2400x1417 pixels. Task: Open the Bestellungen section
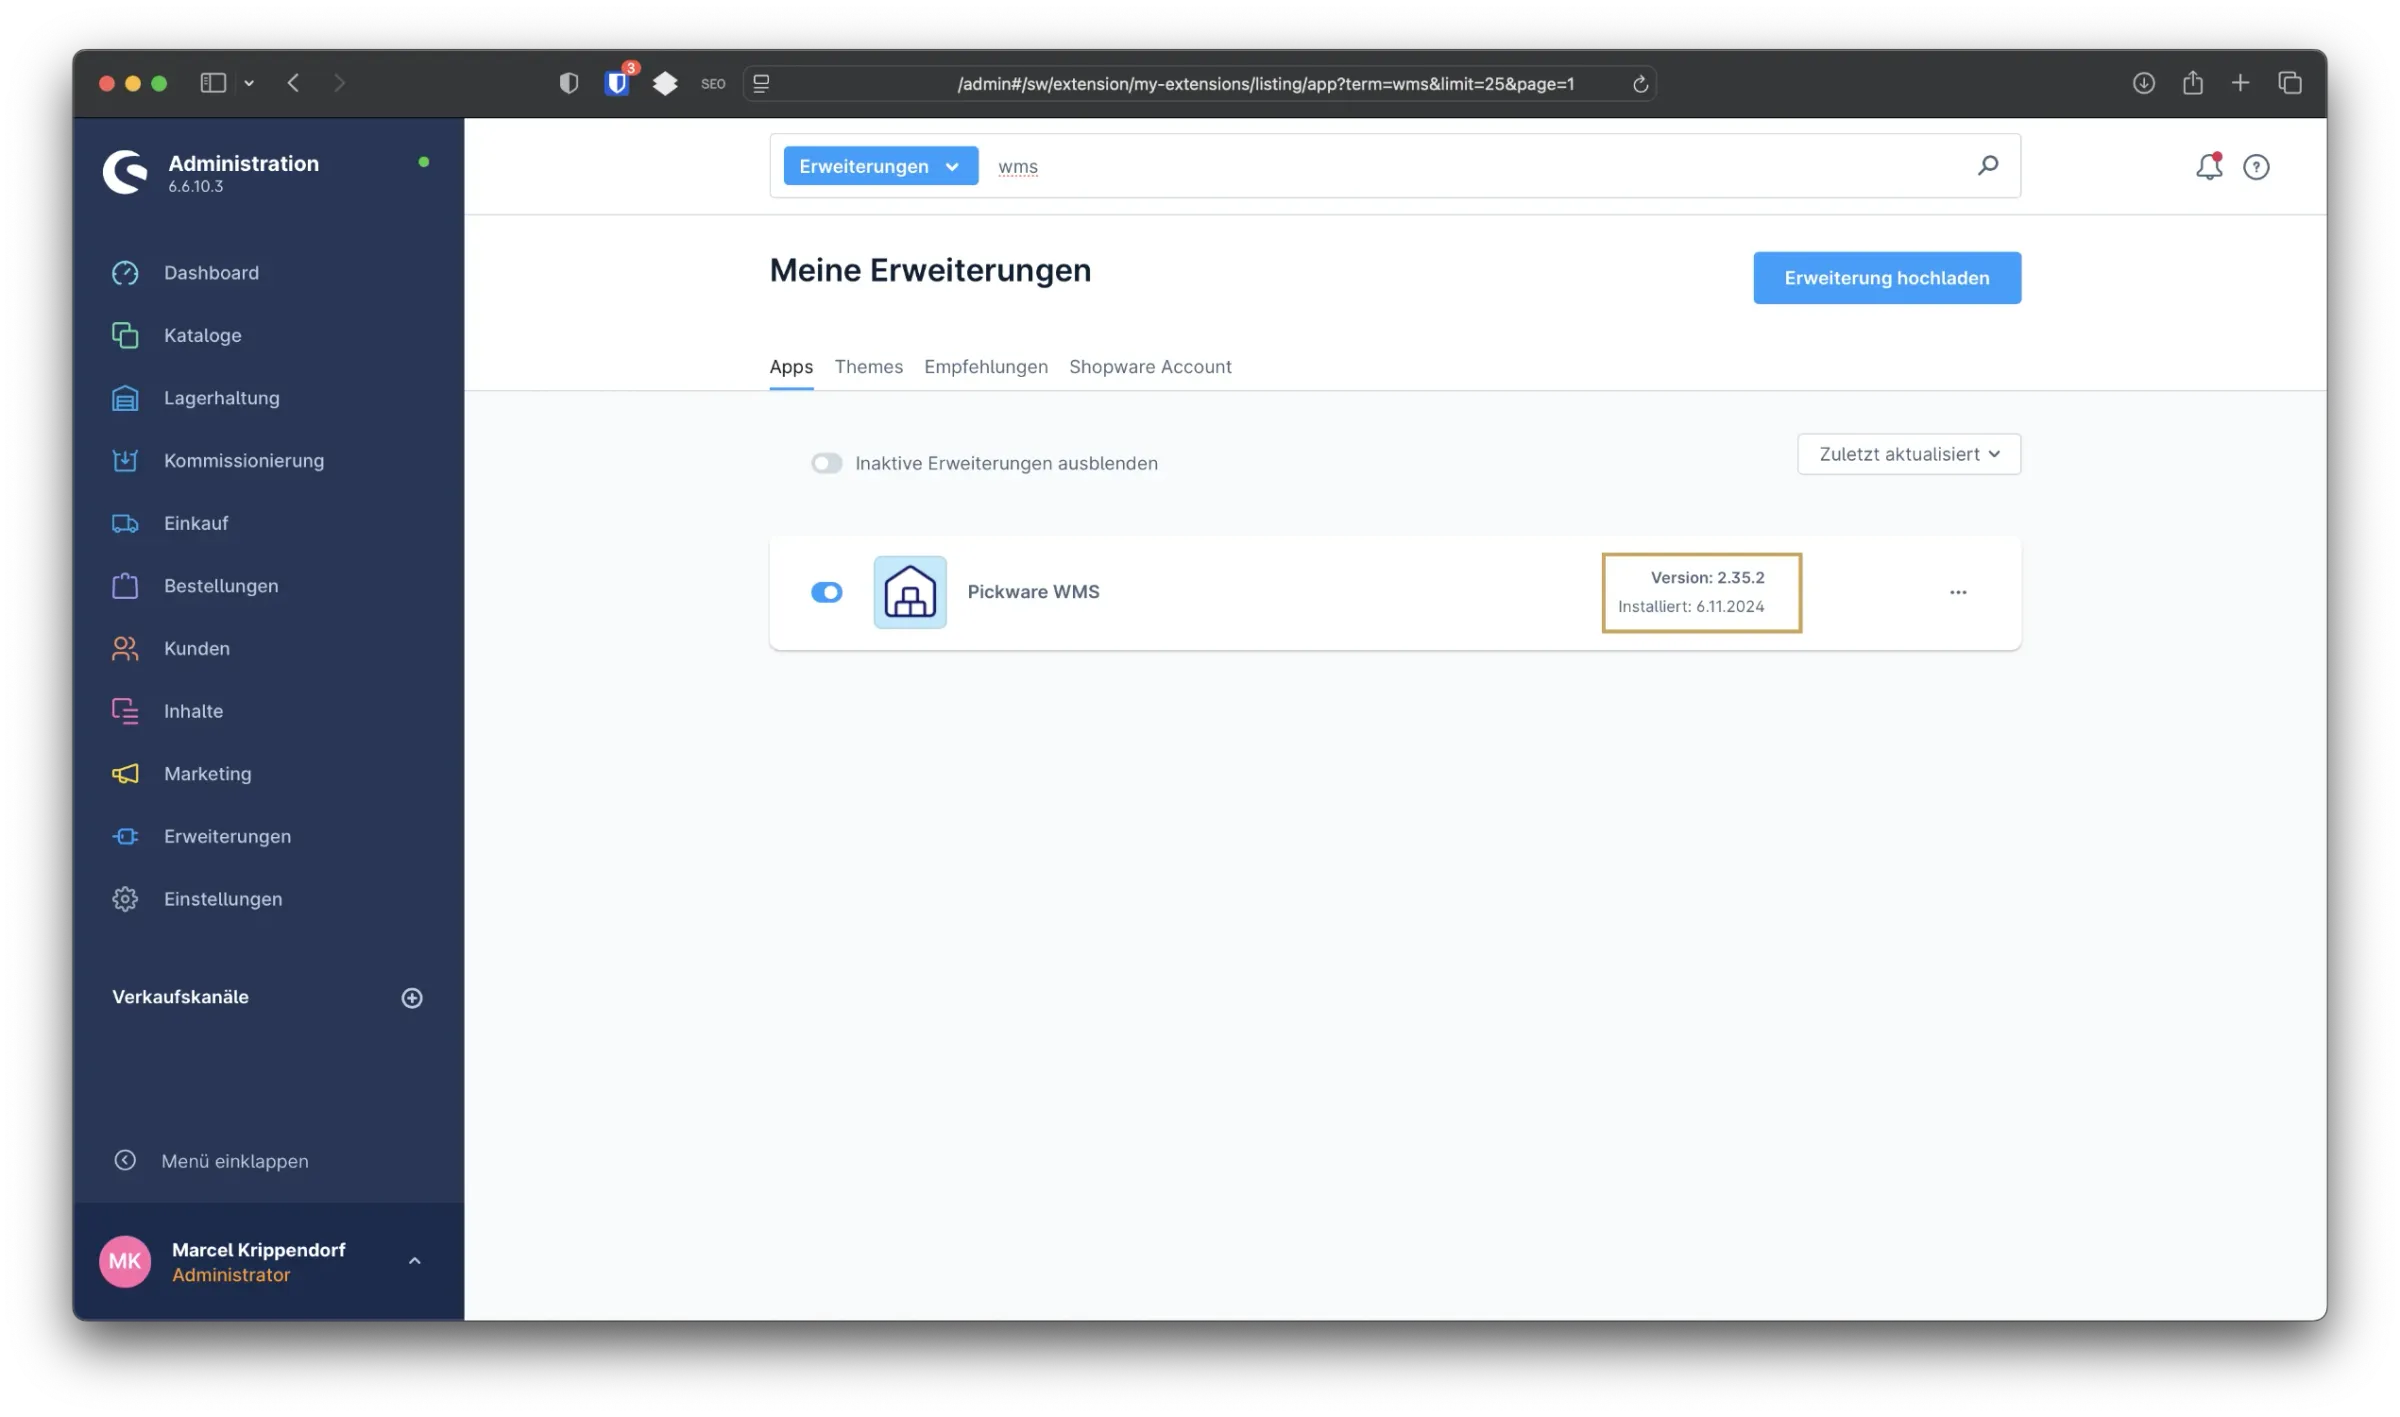(221, 585)
